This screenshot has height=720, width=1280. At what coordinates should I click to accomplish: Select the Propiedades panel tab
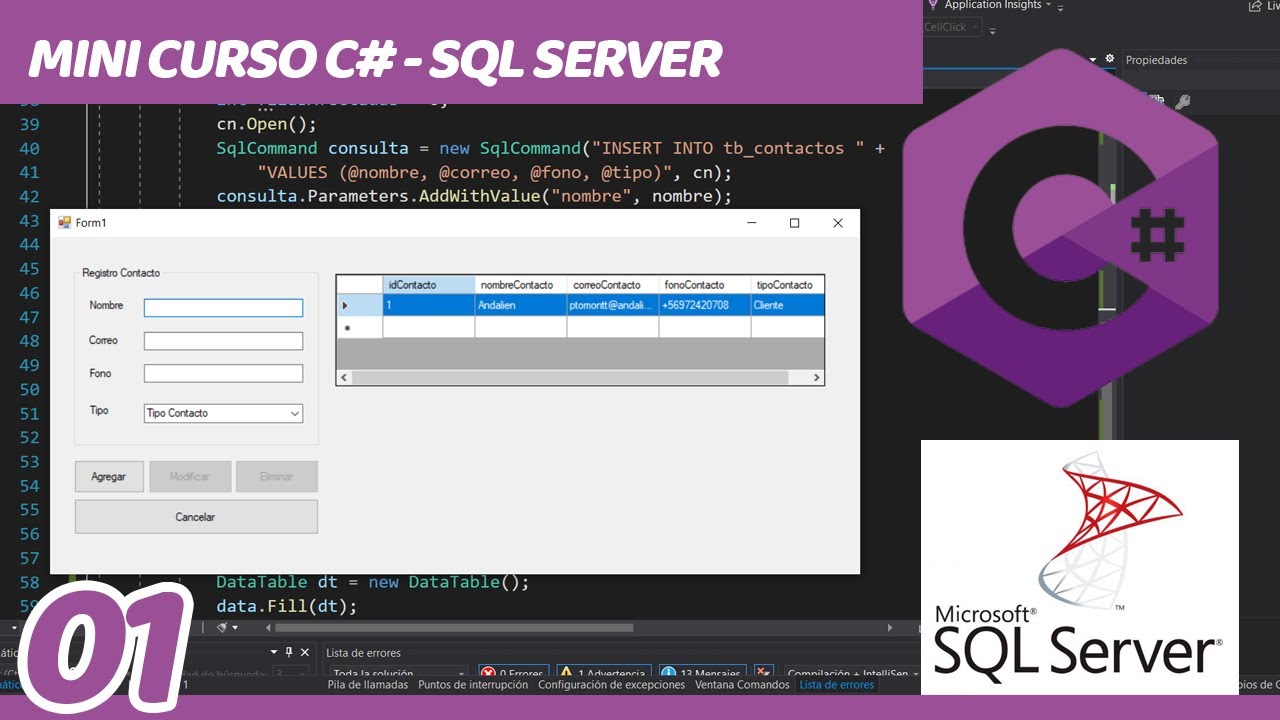[x=1157, y=60]
